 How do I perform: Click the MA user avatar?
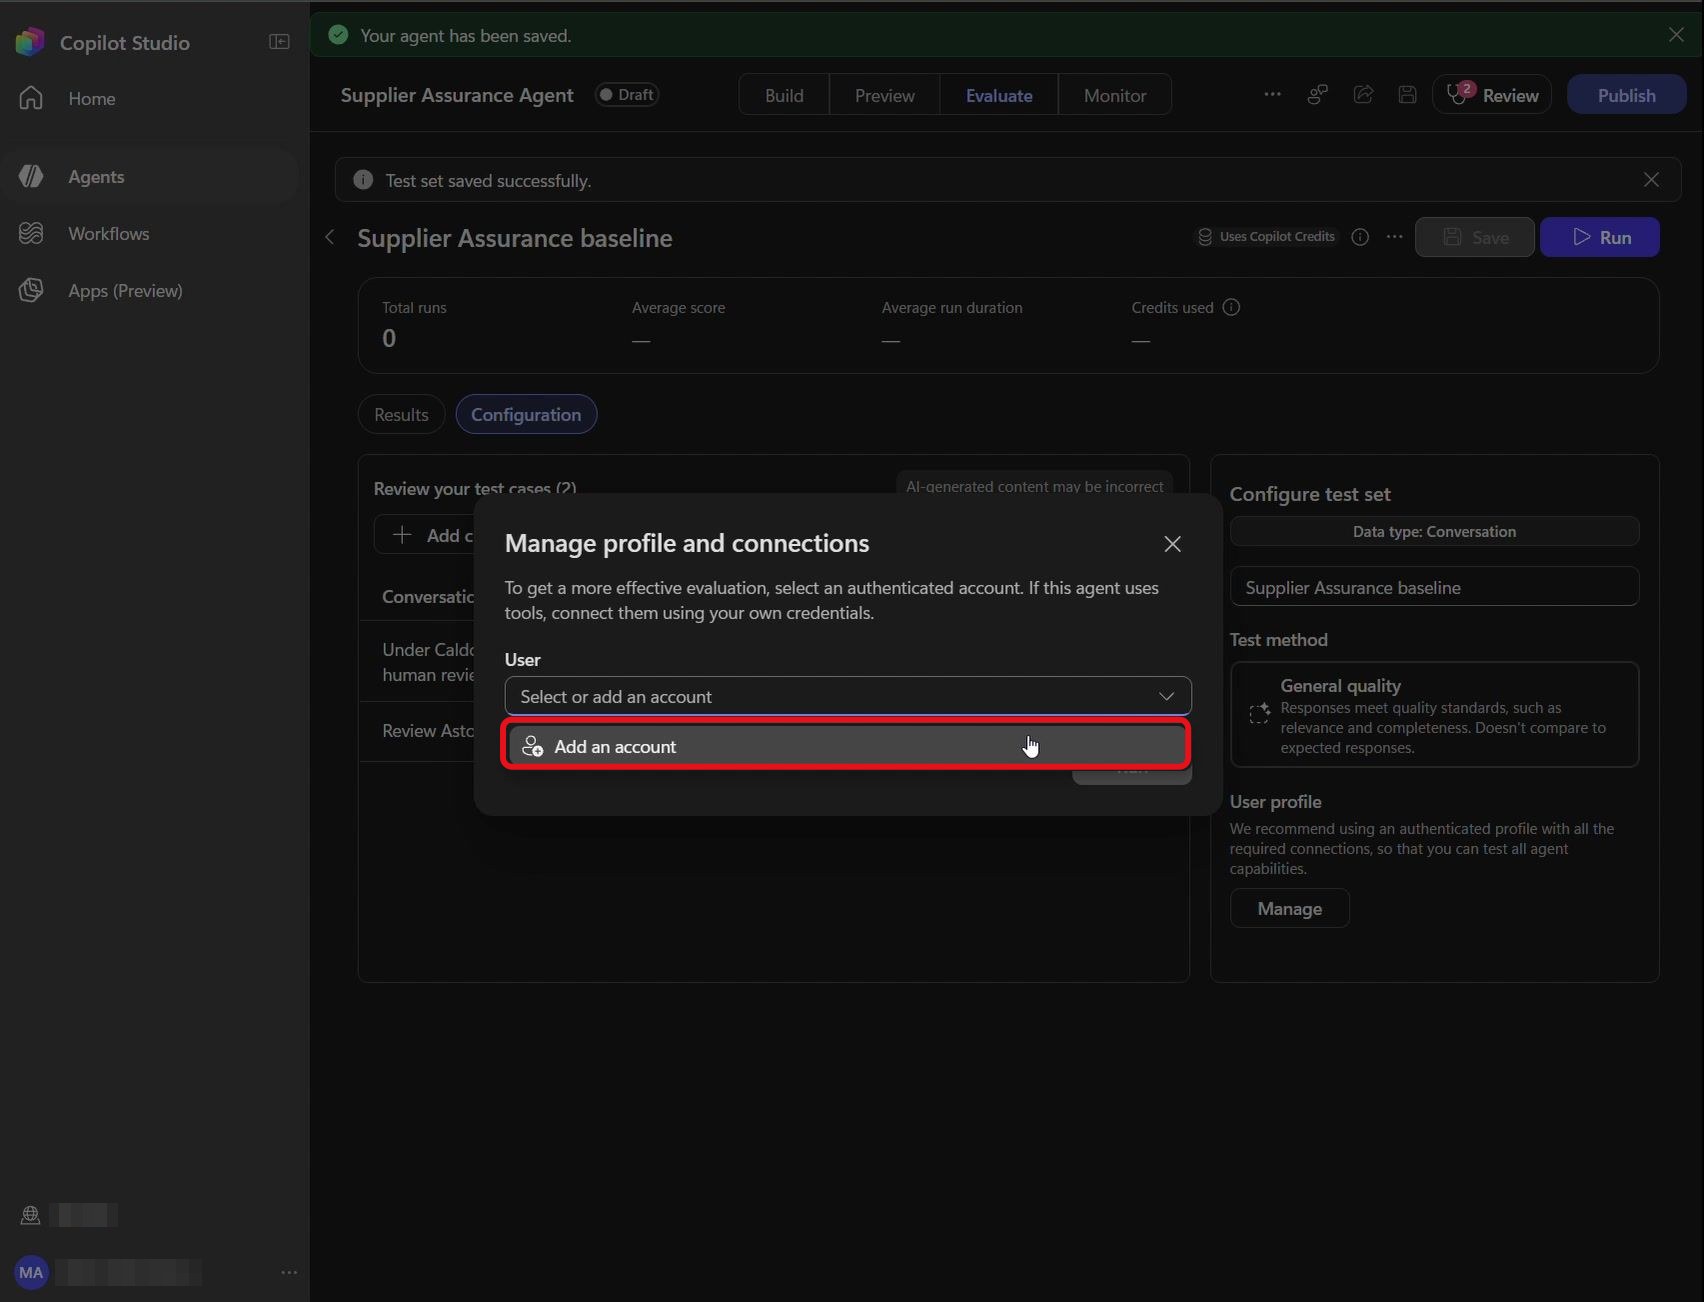click(31, 1272)
